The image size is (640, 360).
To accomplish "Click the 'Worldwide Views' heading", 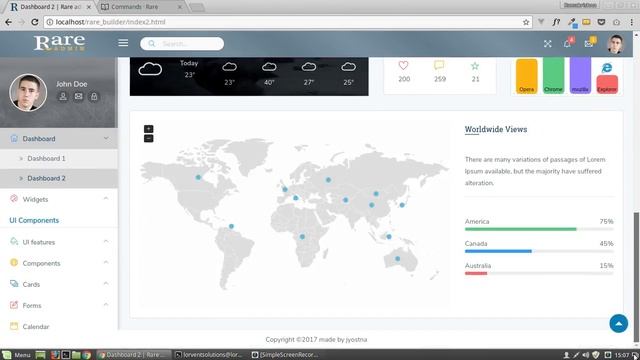I will coord(496,129).
